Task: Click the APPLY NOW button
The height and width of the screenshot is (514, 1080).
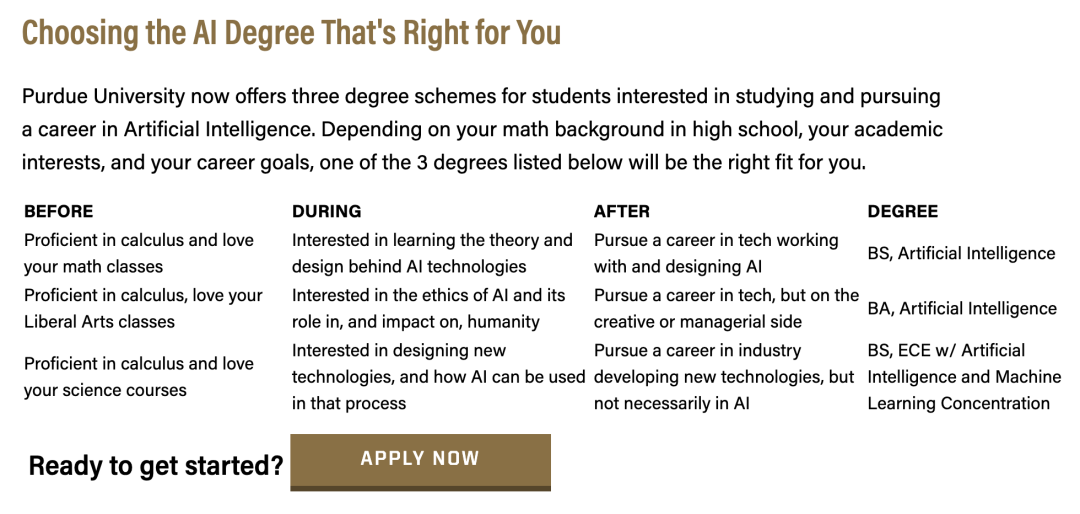Action: click(x=420, y=460)
